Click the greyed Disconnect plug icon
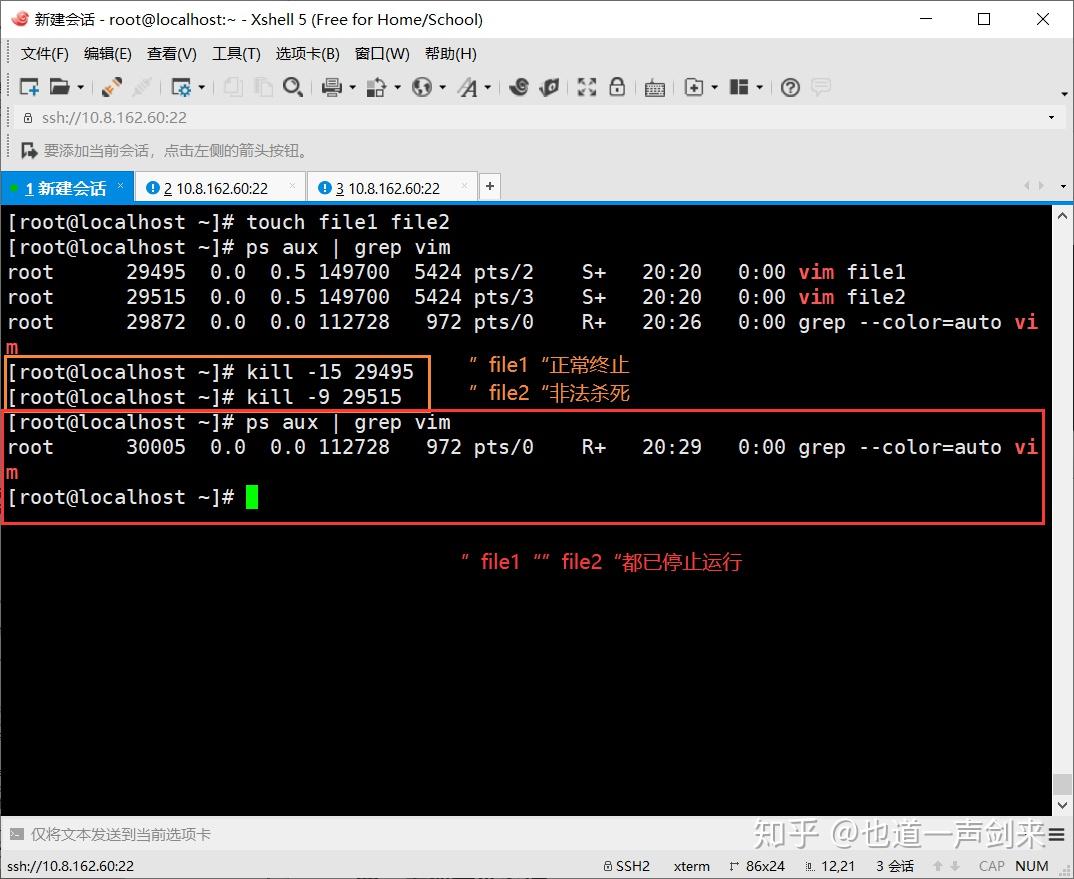 [x=142, y=87]
